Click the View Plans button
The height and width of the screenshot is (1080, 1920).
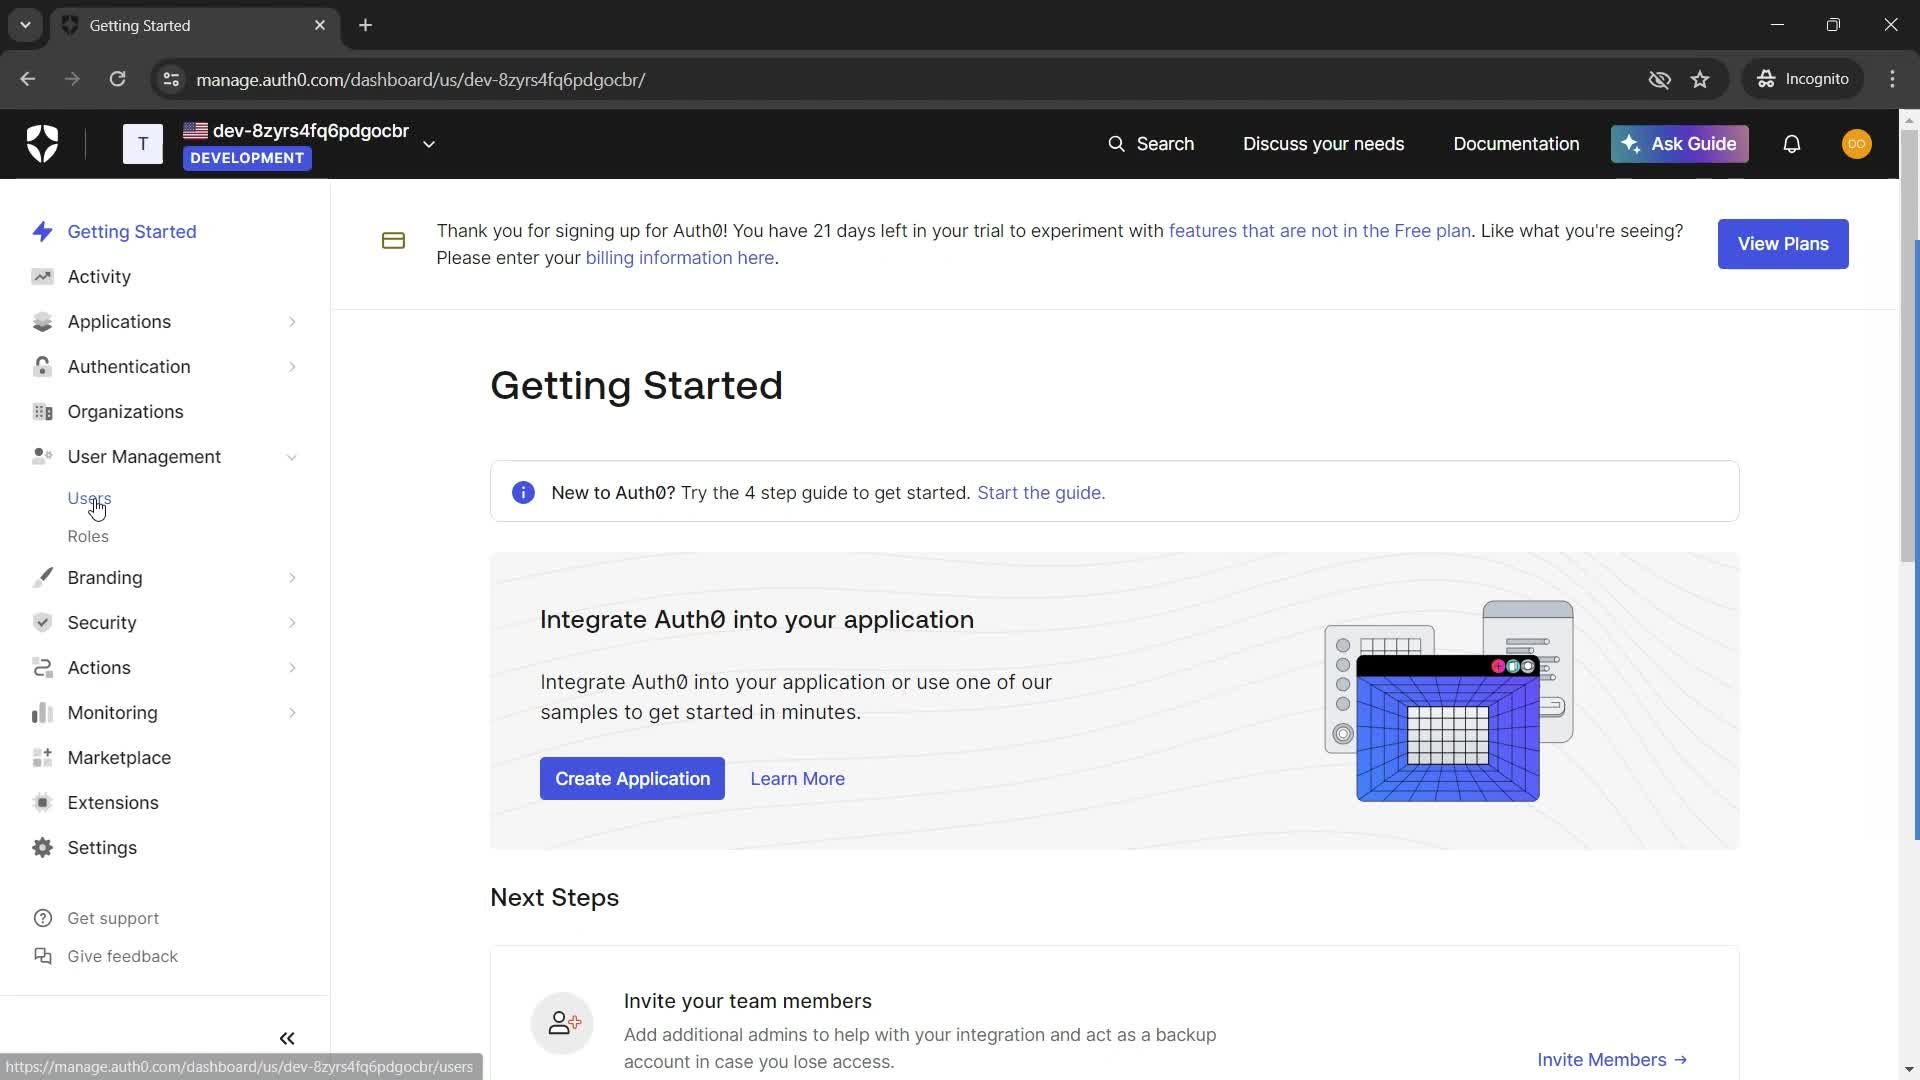click(x=1783, y=244)
